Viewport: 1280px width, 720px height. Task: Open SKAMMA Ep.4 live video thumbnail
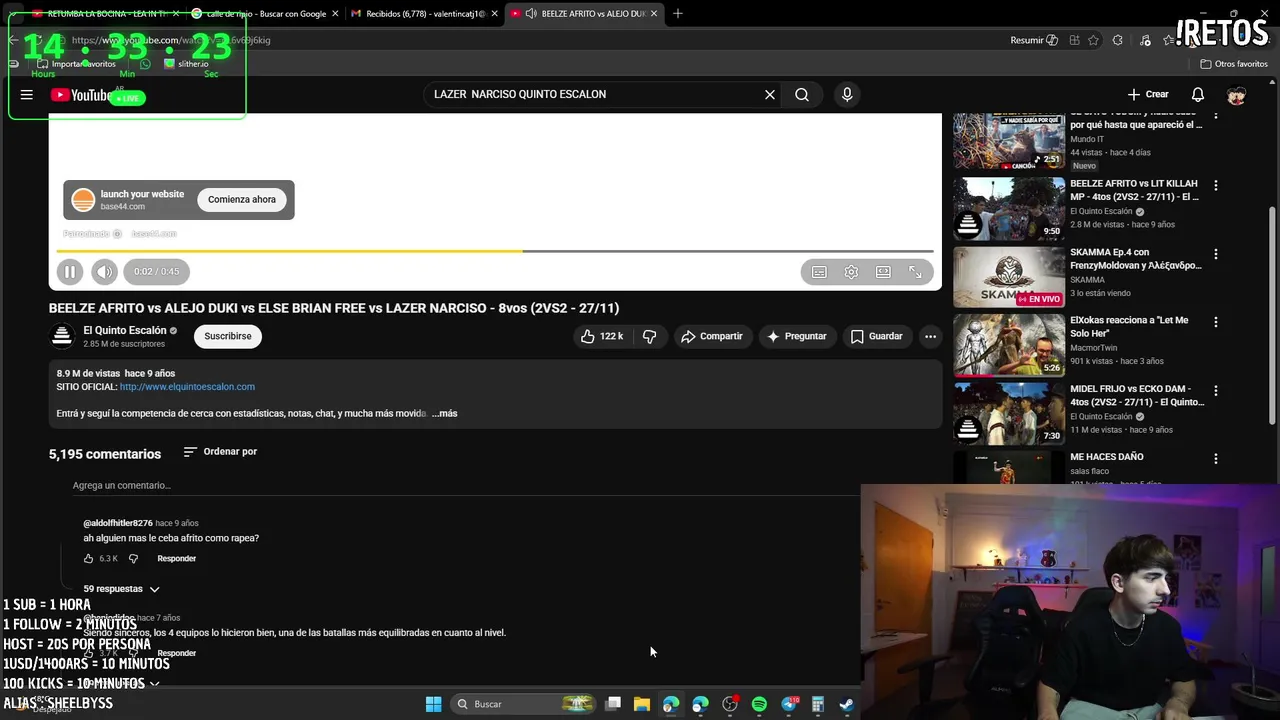point(1008,277)
